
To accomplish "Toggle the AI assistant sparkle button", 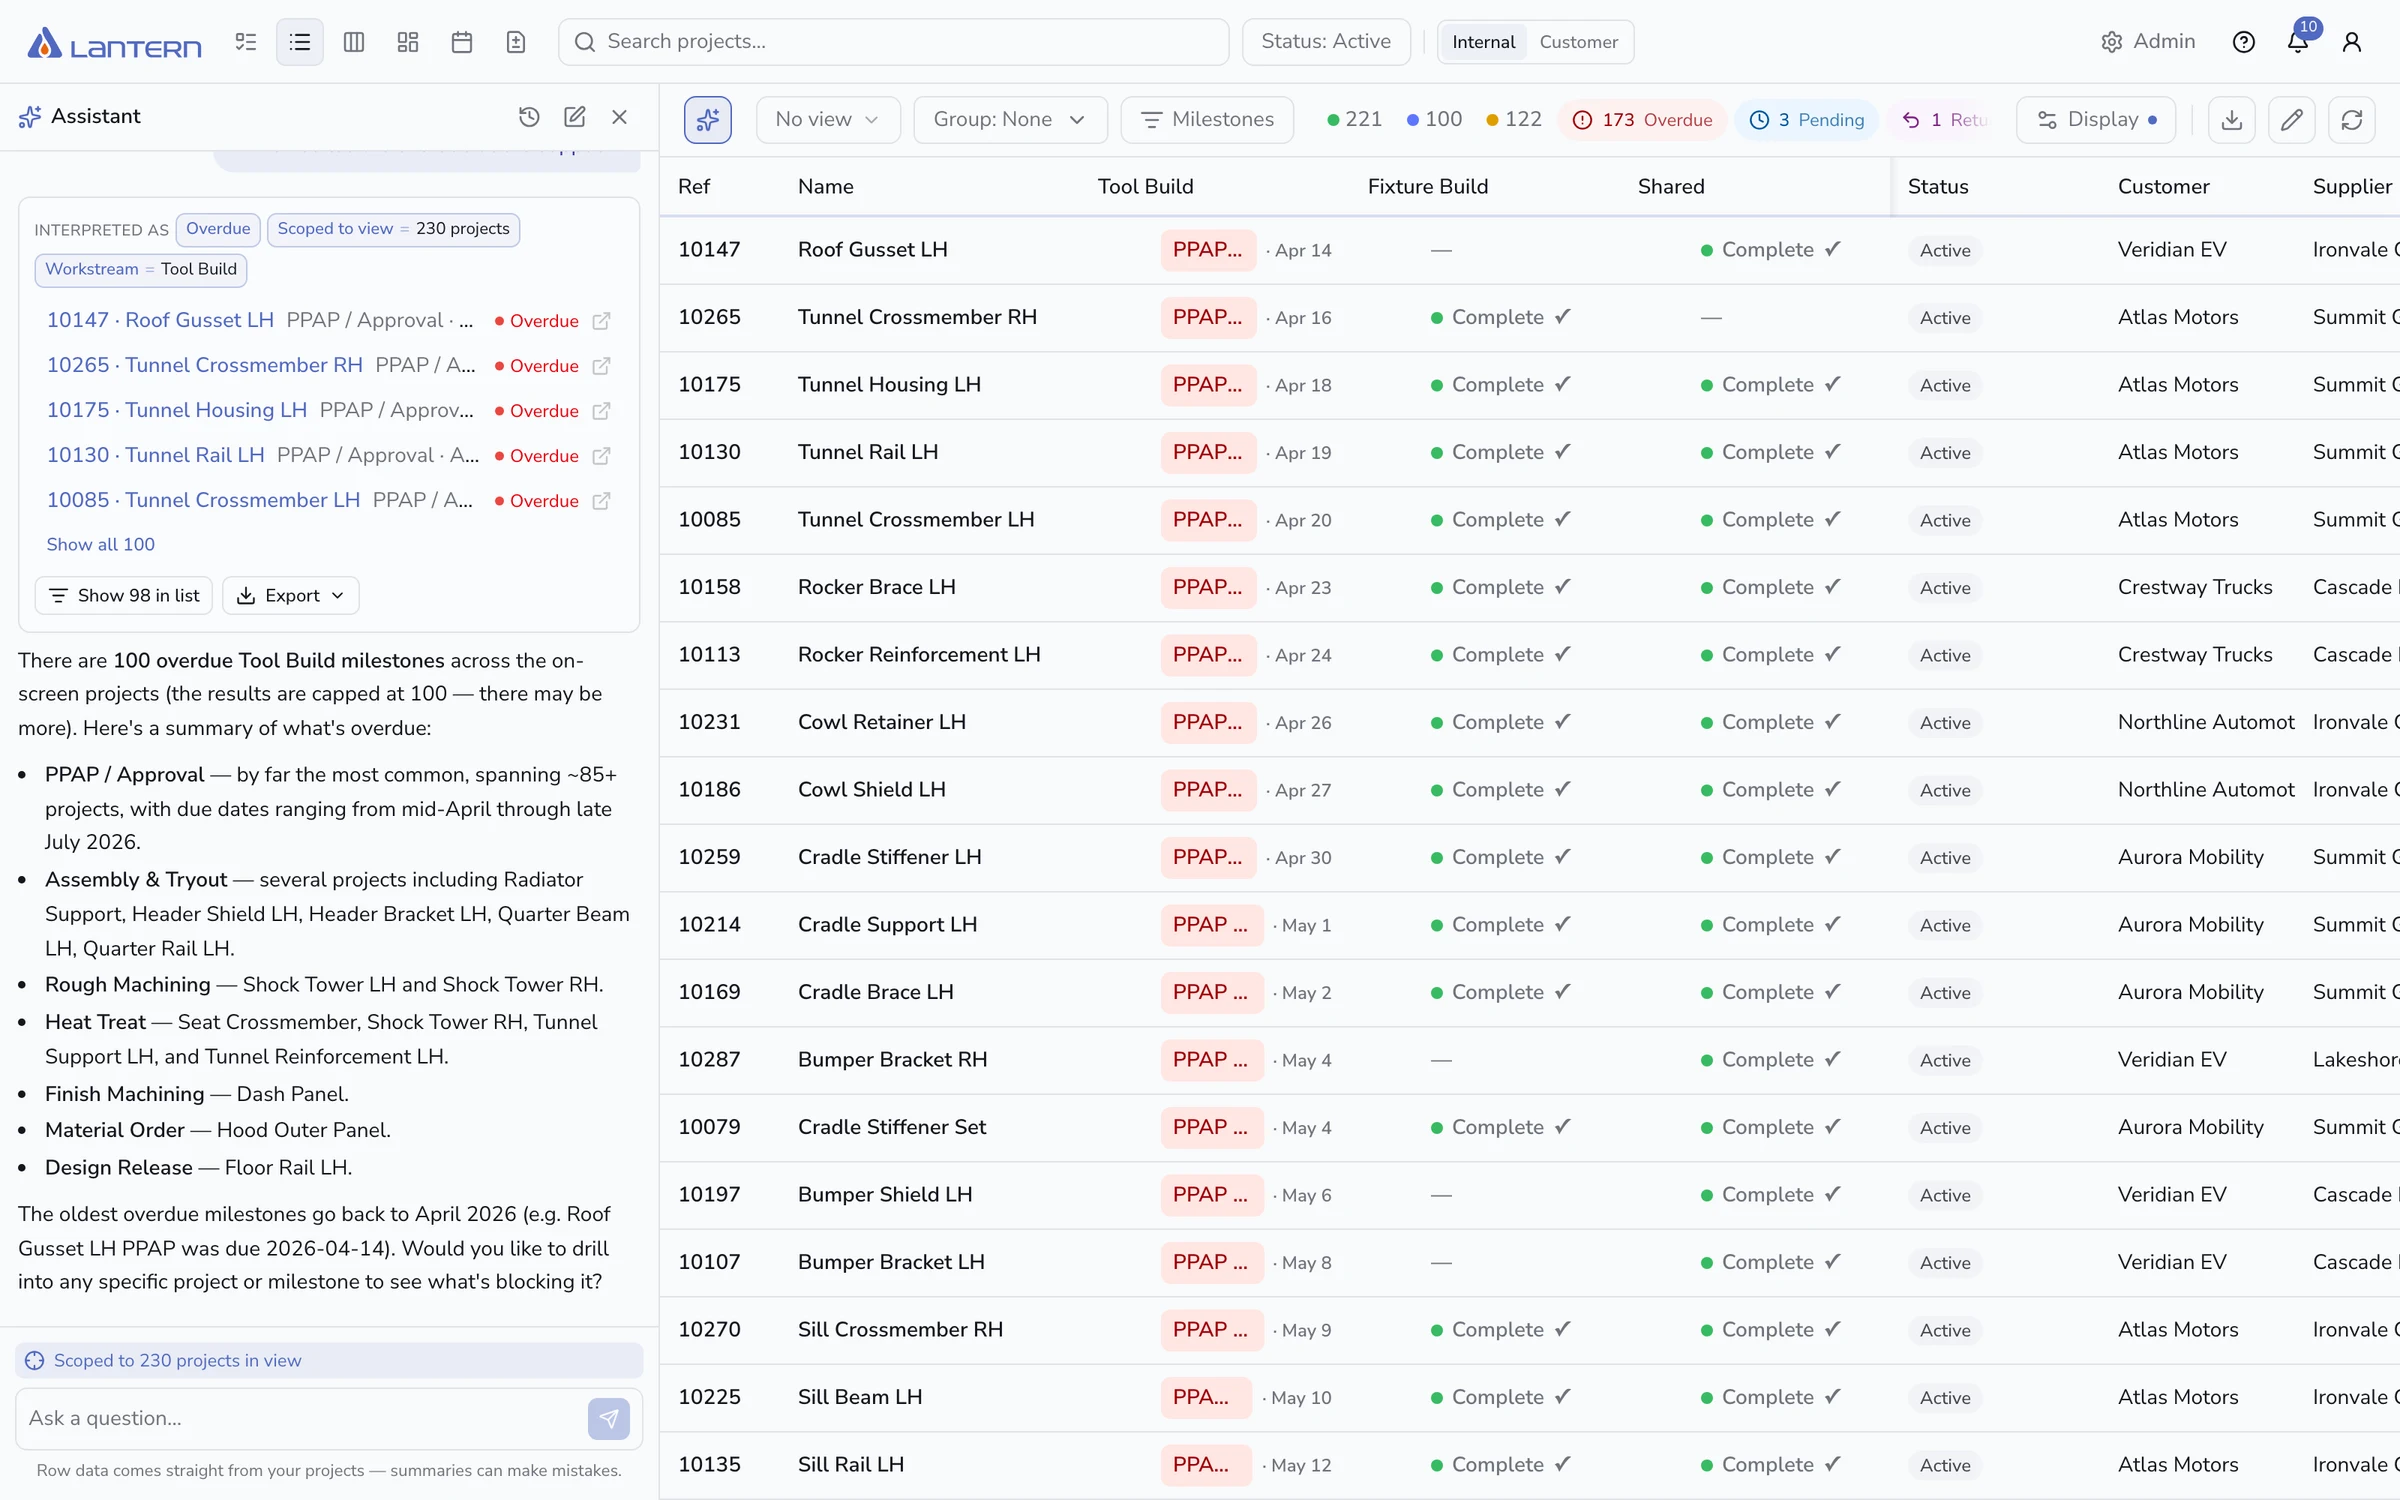I will pos(707,120).
